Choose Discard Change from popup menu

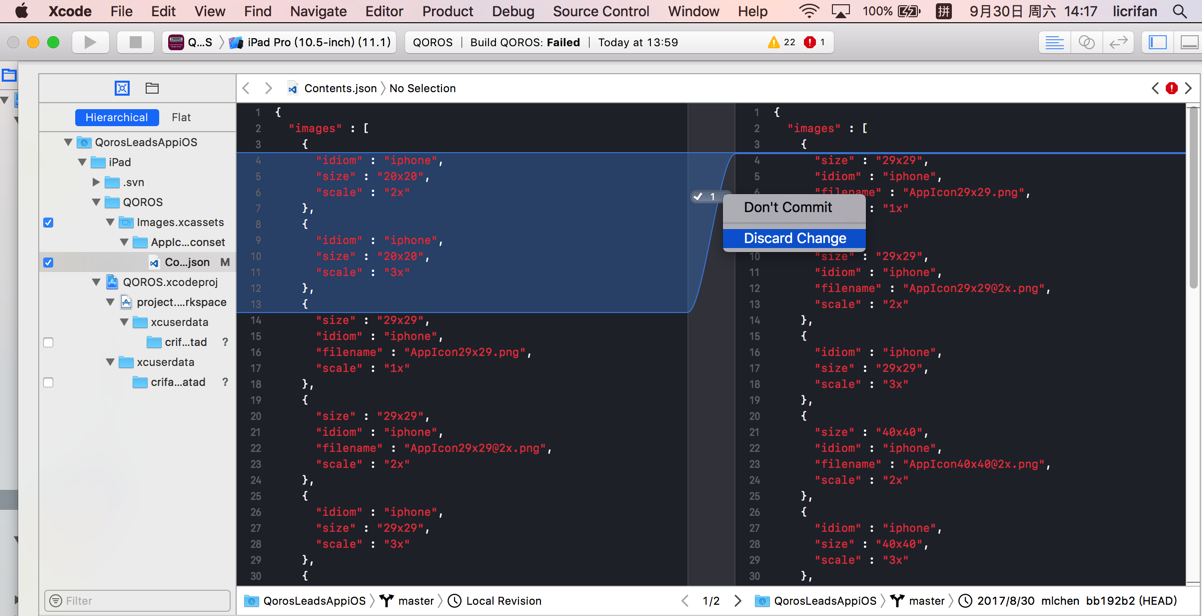[794, 238]
